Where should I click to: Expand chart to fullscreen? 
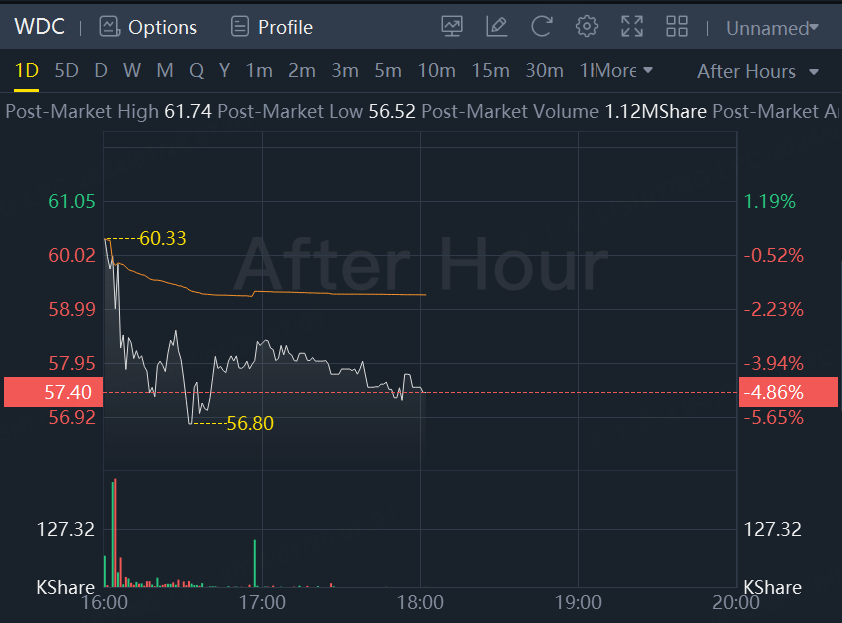(632, 27)
